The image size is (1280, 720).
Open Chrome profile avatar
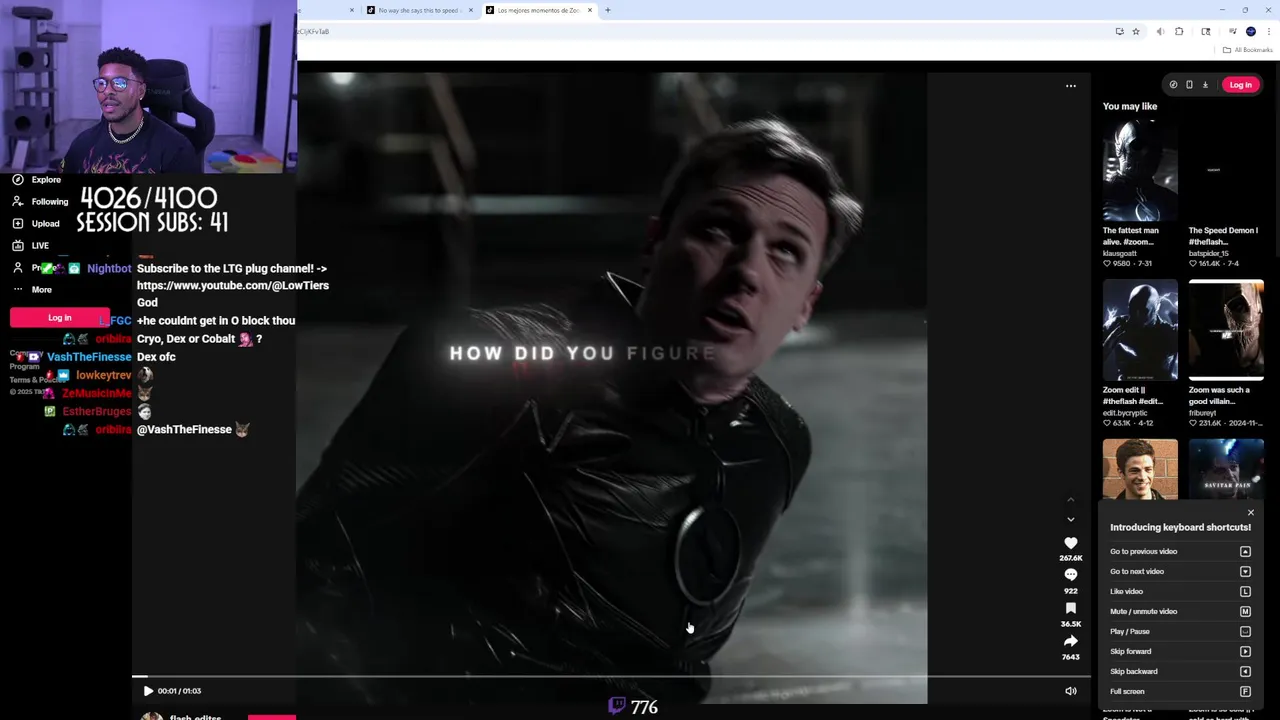(1251, 32)
